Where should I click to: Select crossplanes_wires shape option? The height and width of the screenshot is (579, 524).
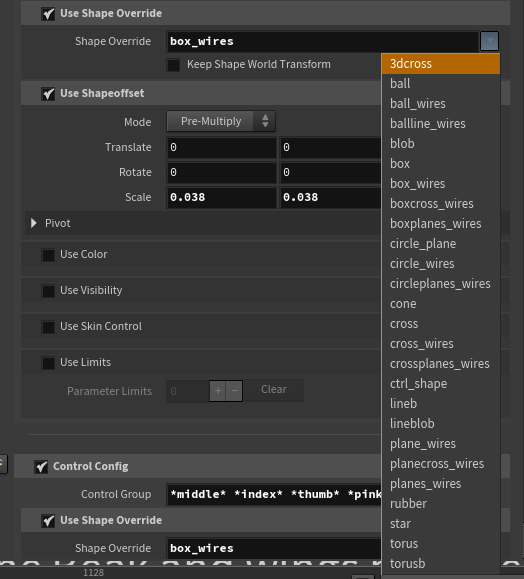click(441, 363)
